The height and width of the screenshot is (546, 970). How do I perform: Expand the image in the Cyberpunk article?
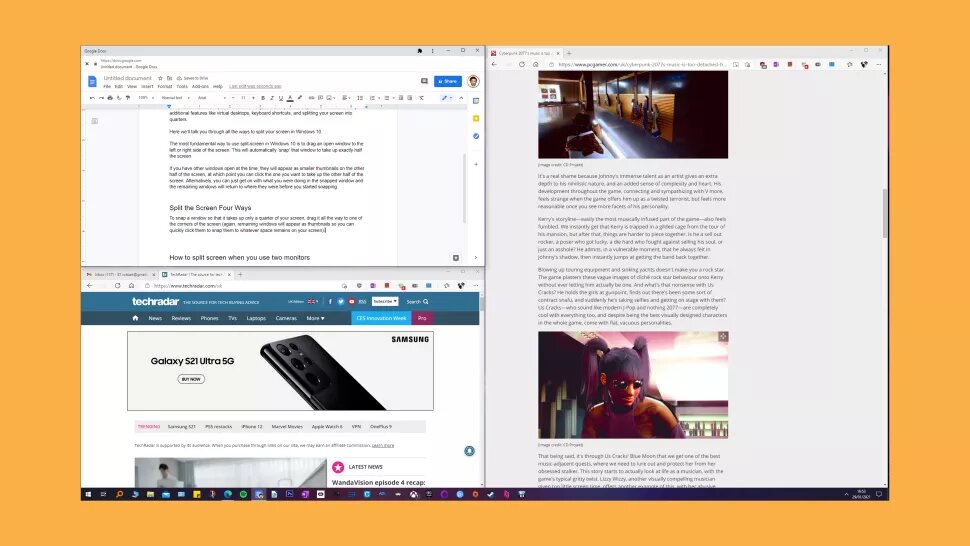[x=723, y=338]
